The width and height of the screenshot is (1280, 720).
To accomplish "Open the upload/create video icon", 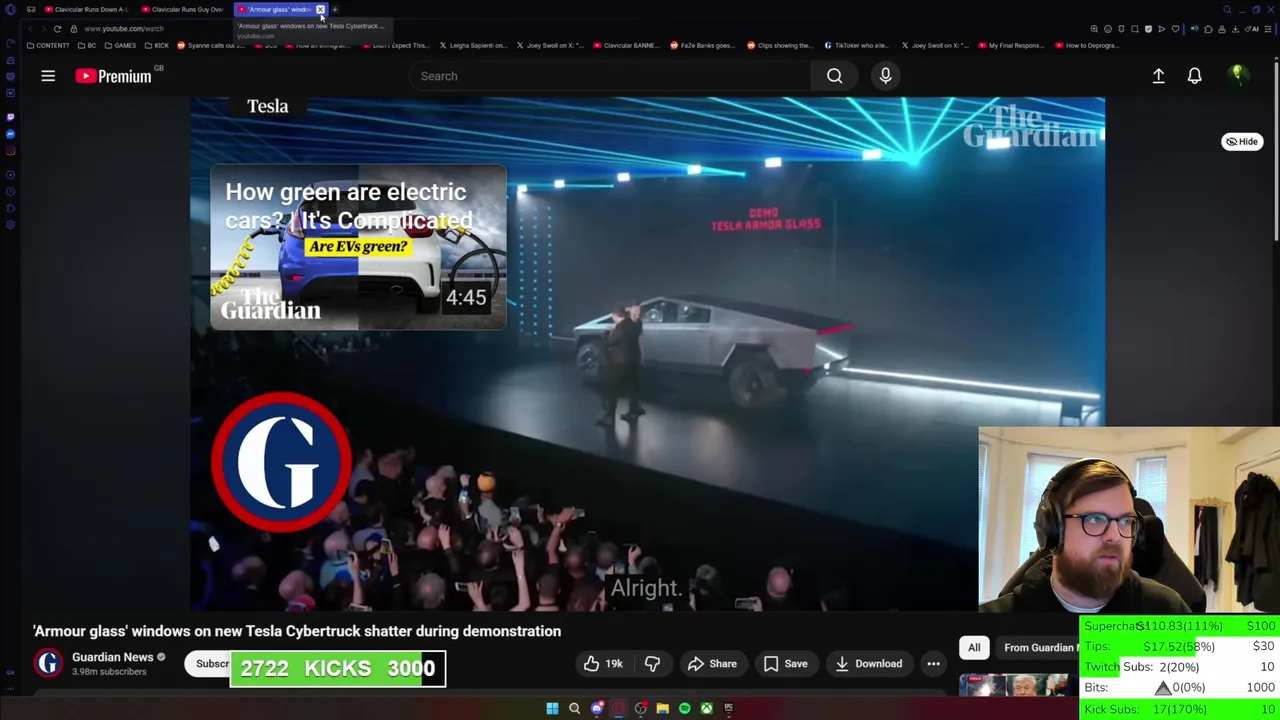I will [1158, 76].
